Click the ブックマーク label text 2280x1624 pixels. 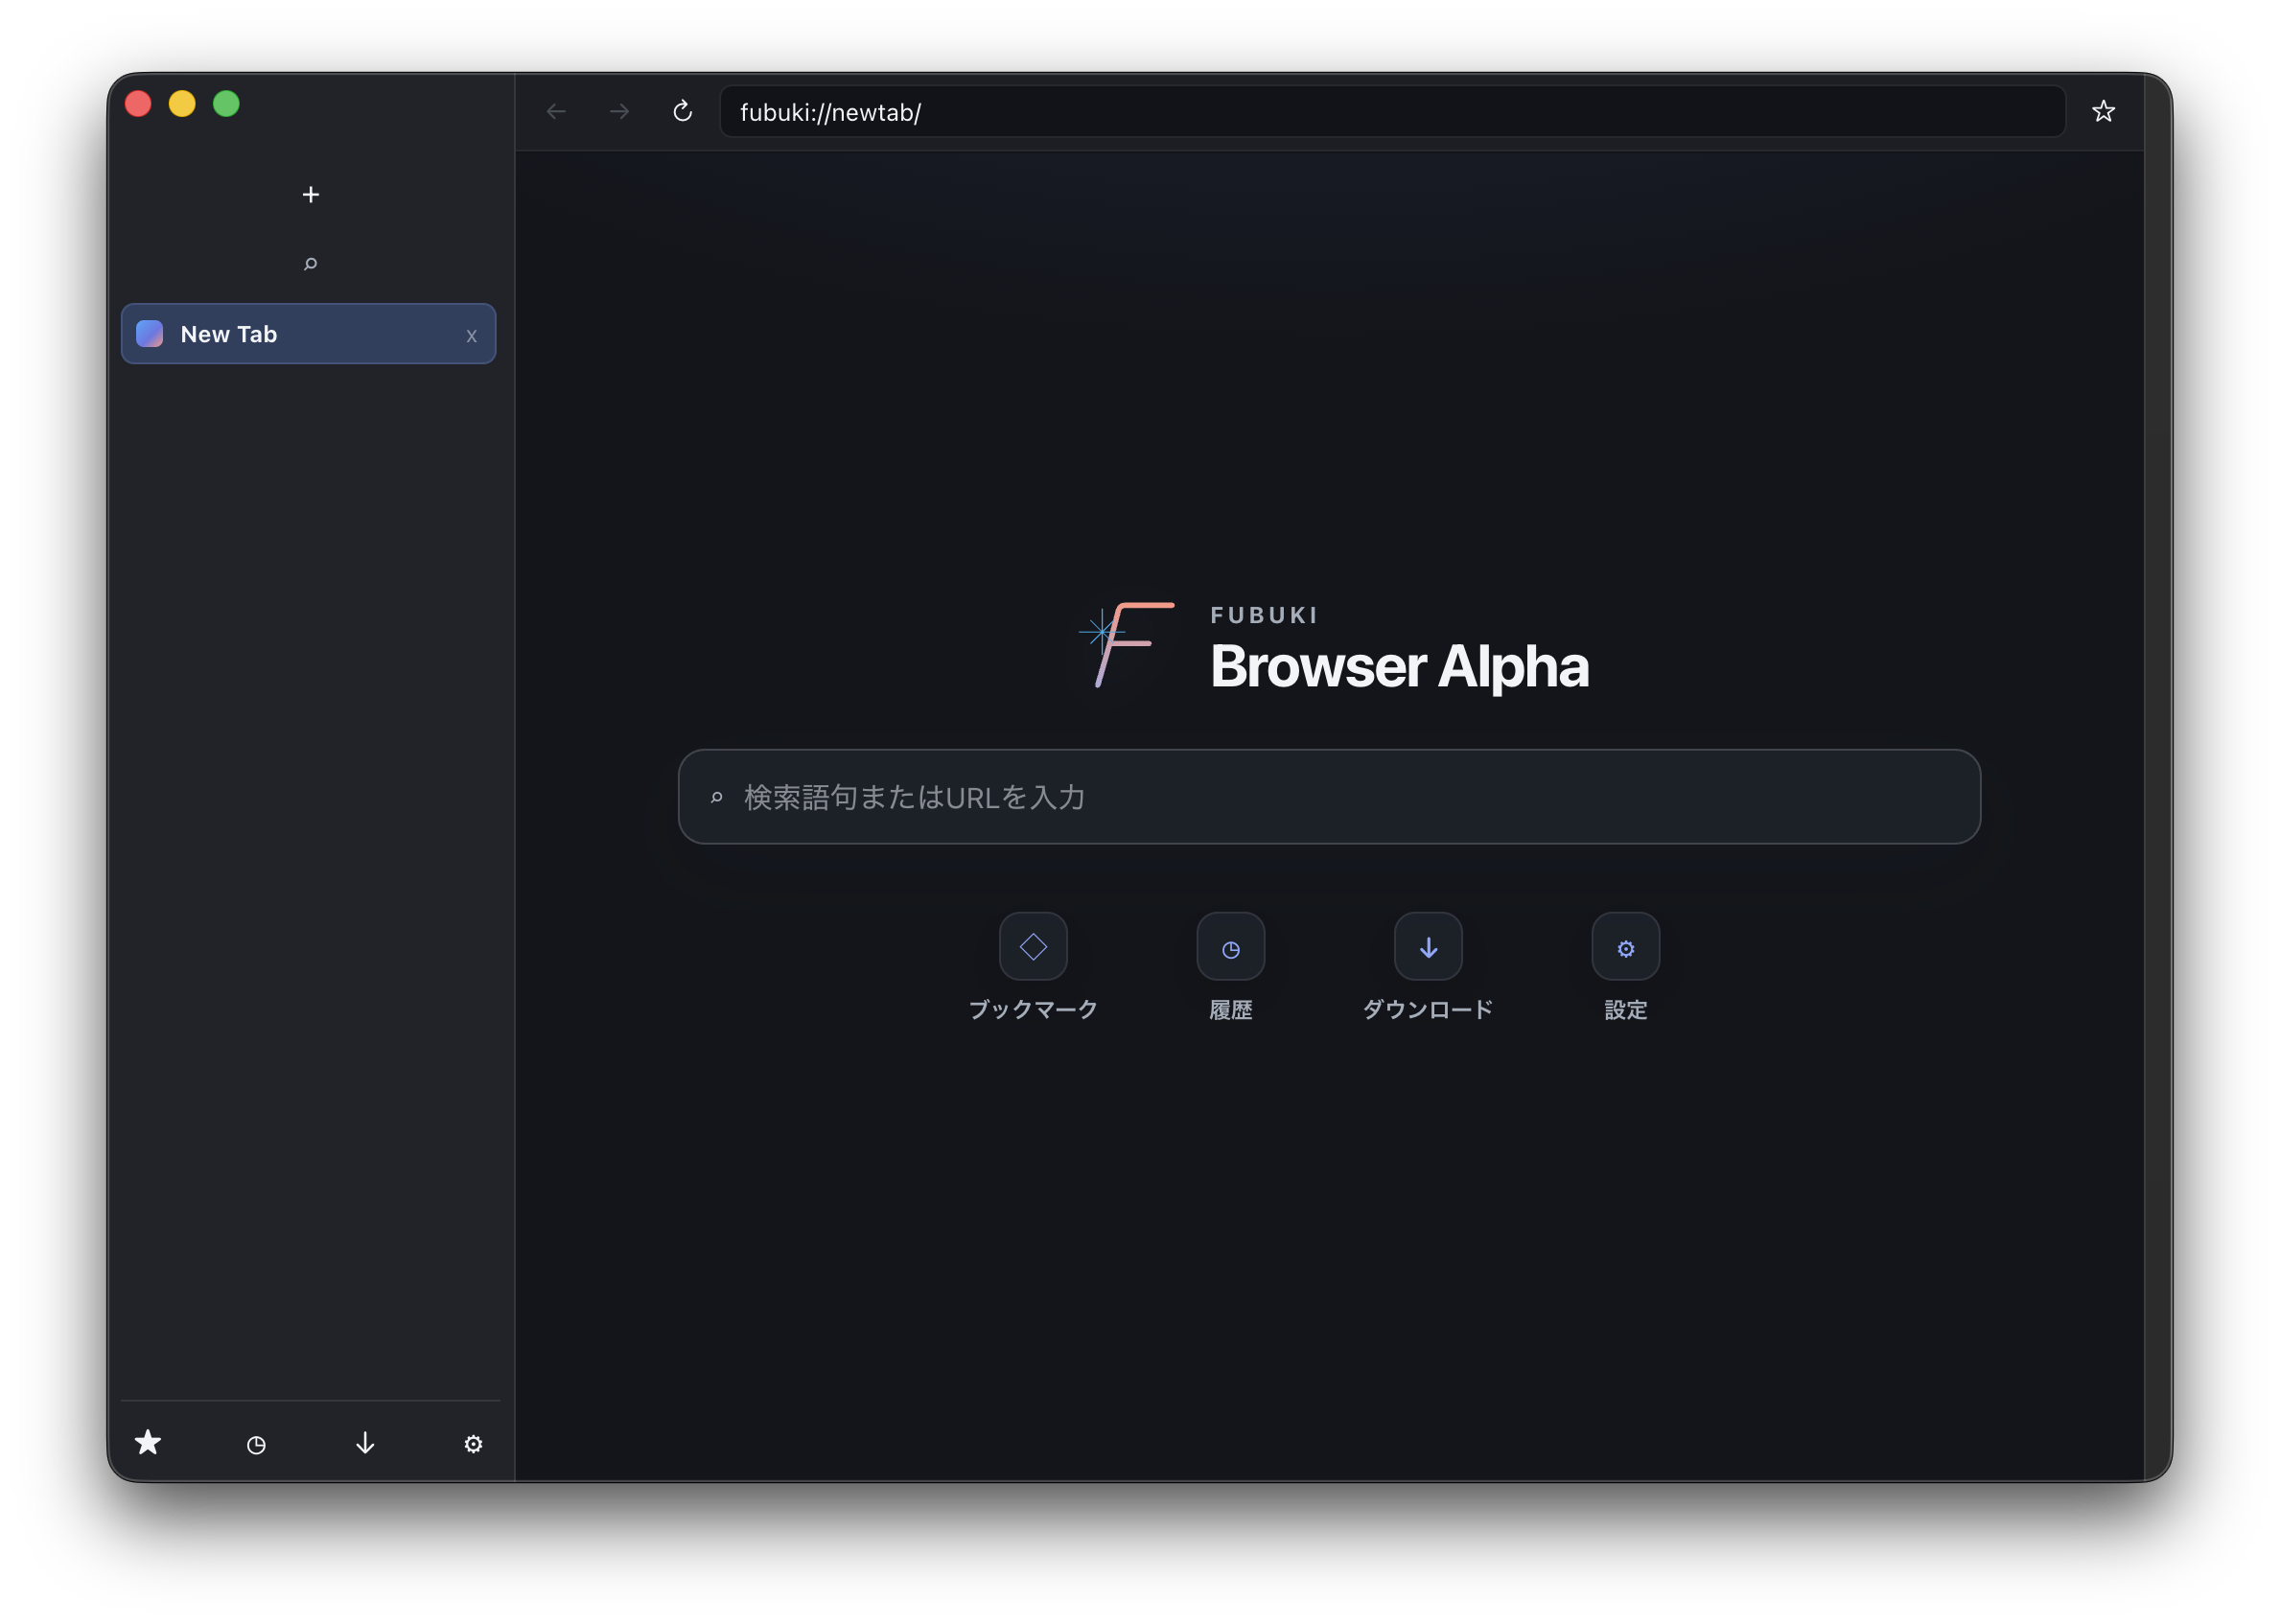1033,1009
